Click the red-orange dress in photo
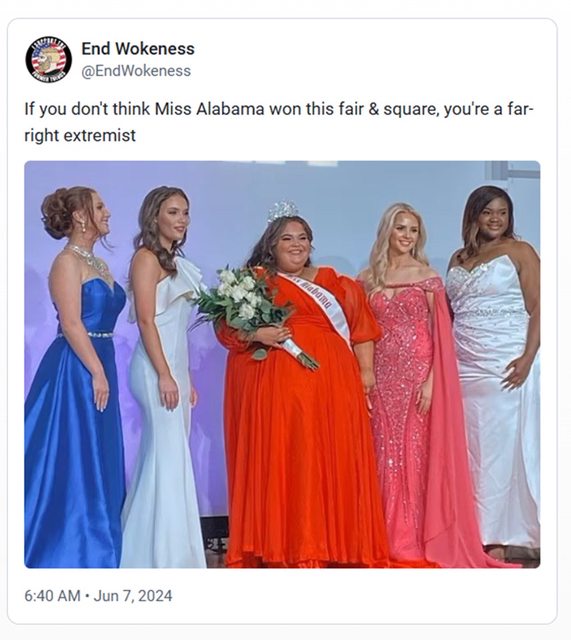 (304, 420)
